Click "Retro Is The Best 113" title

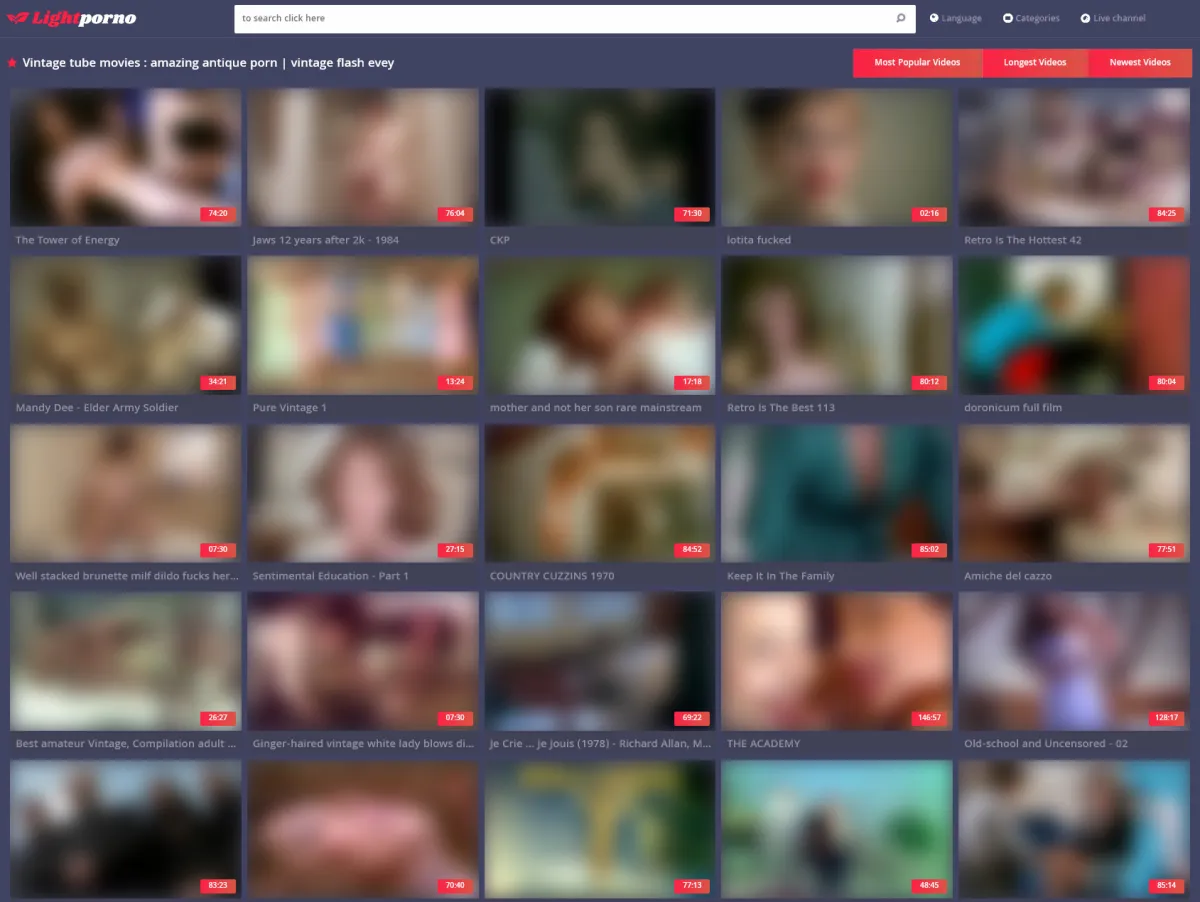[x=780, y=408]
